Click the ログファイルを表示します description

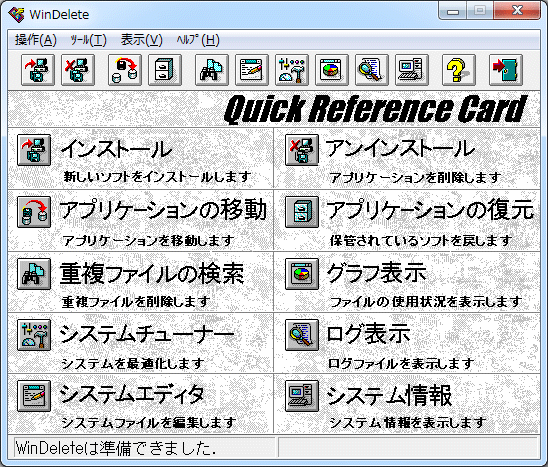point(401,364)
